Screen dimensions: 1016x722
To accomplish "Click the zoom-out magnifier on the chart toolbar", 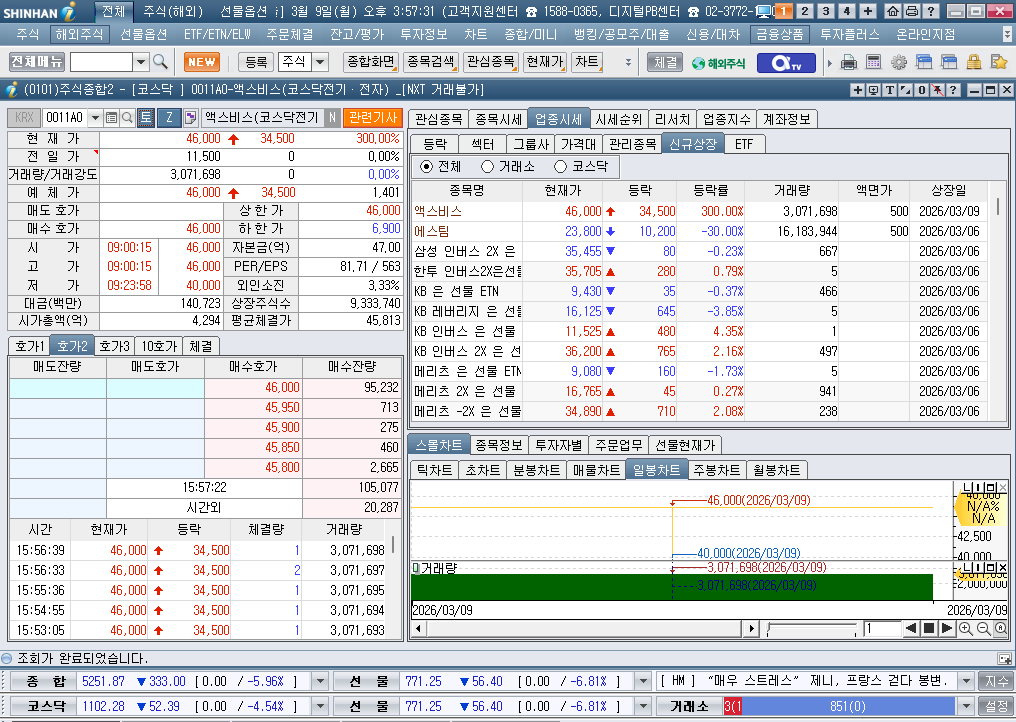I will click(x=984, y=629).
